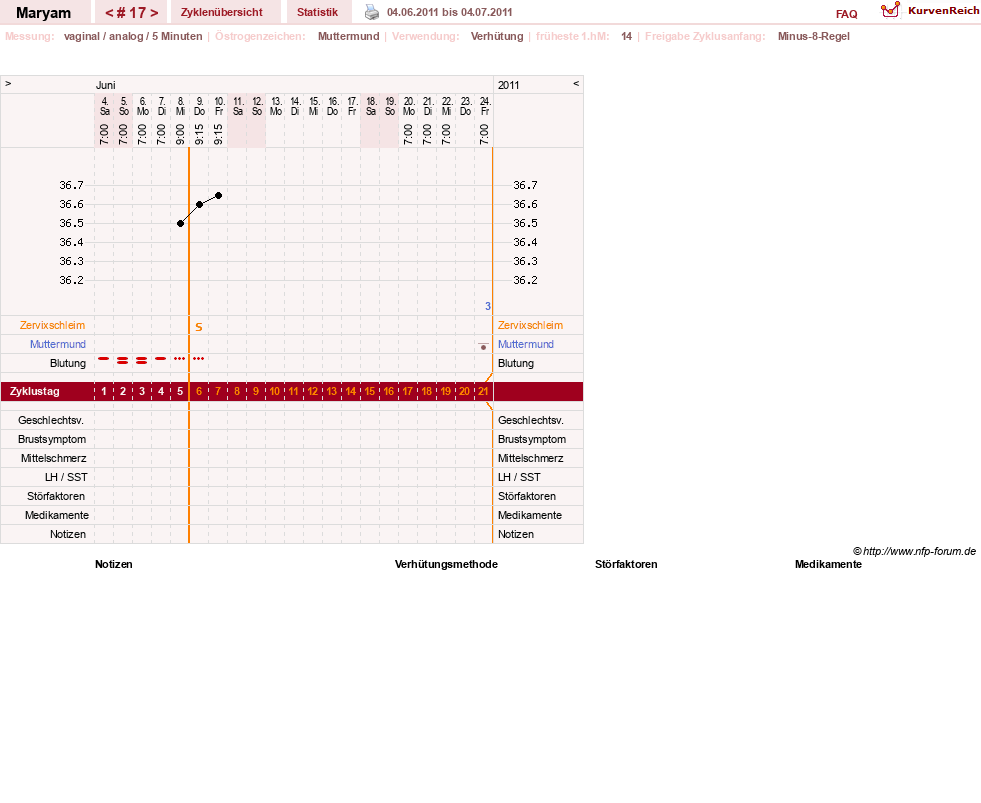This screenshot has height=803, width=981.
Task: Click the Muttermund symbol on 24 June
Action: click(x=483, y=346)
